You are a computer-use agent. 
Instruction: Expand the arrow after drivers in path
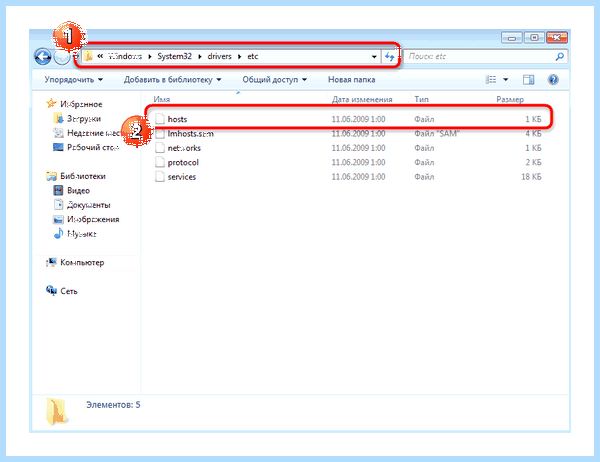pyautogui.click(x=240, y=57)
